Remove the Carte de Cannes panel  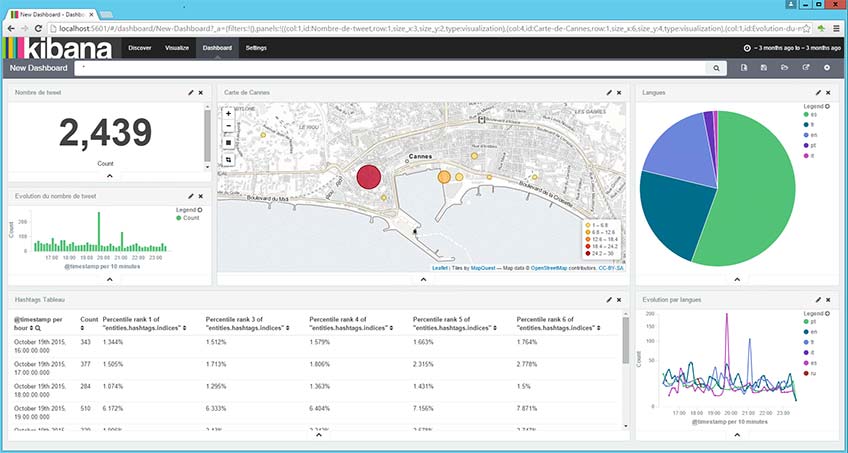click(x=619, y=93)
